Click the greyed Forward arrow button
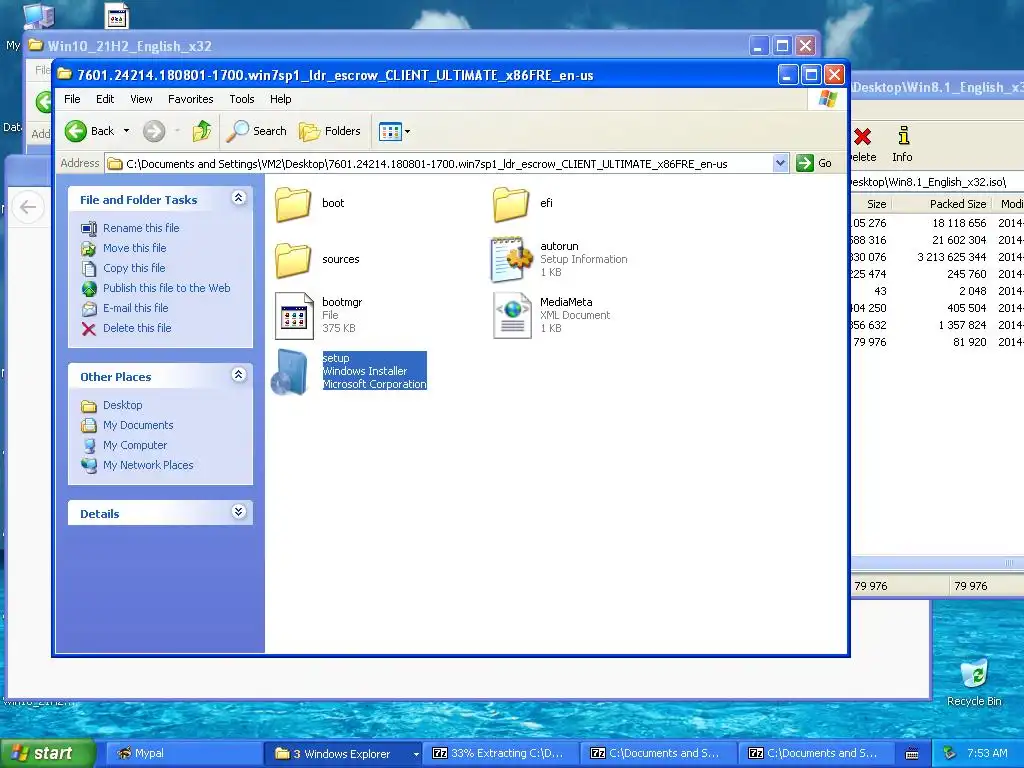 (154, 131)
